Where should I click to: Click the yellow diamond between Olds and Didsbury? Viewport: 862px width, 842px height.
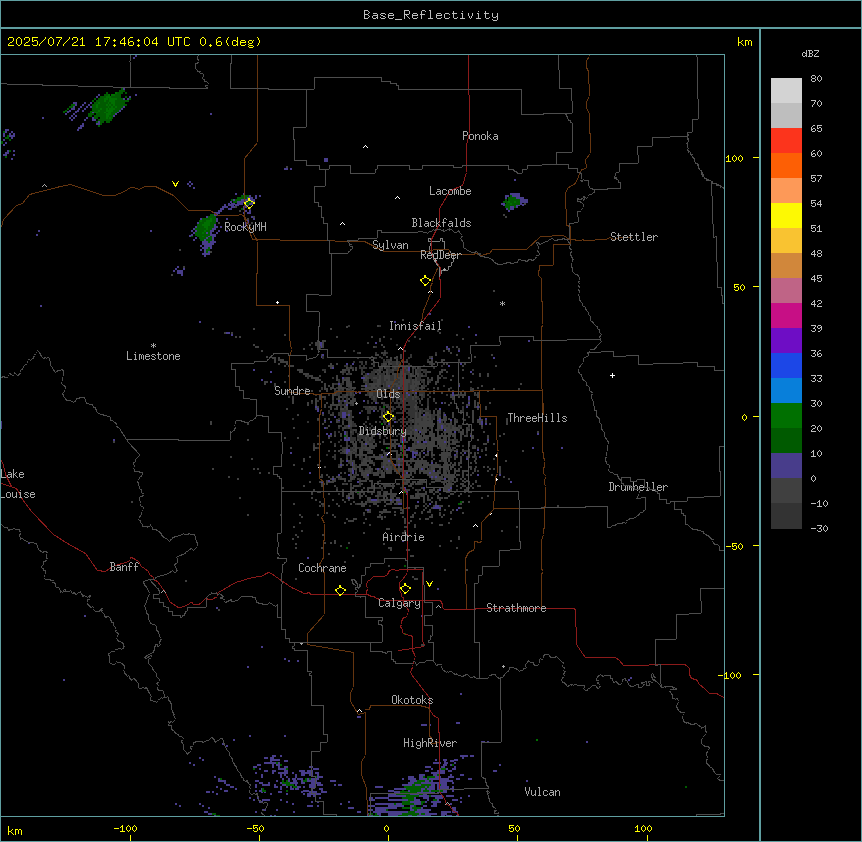[x=388, y=417]
